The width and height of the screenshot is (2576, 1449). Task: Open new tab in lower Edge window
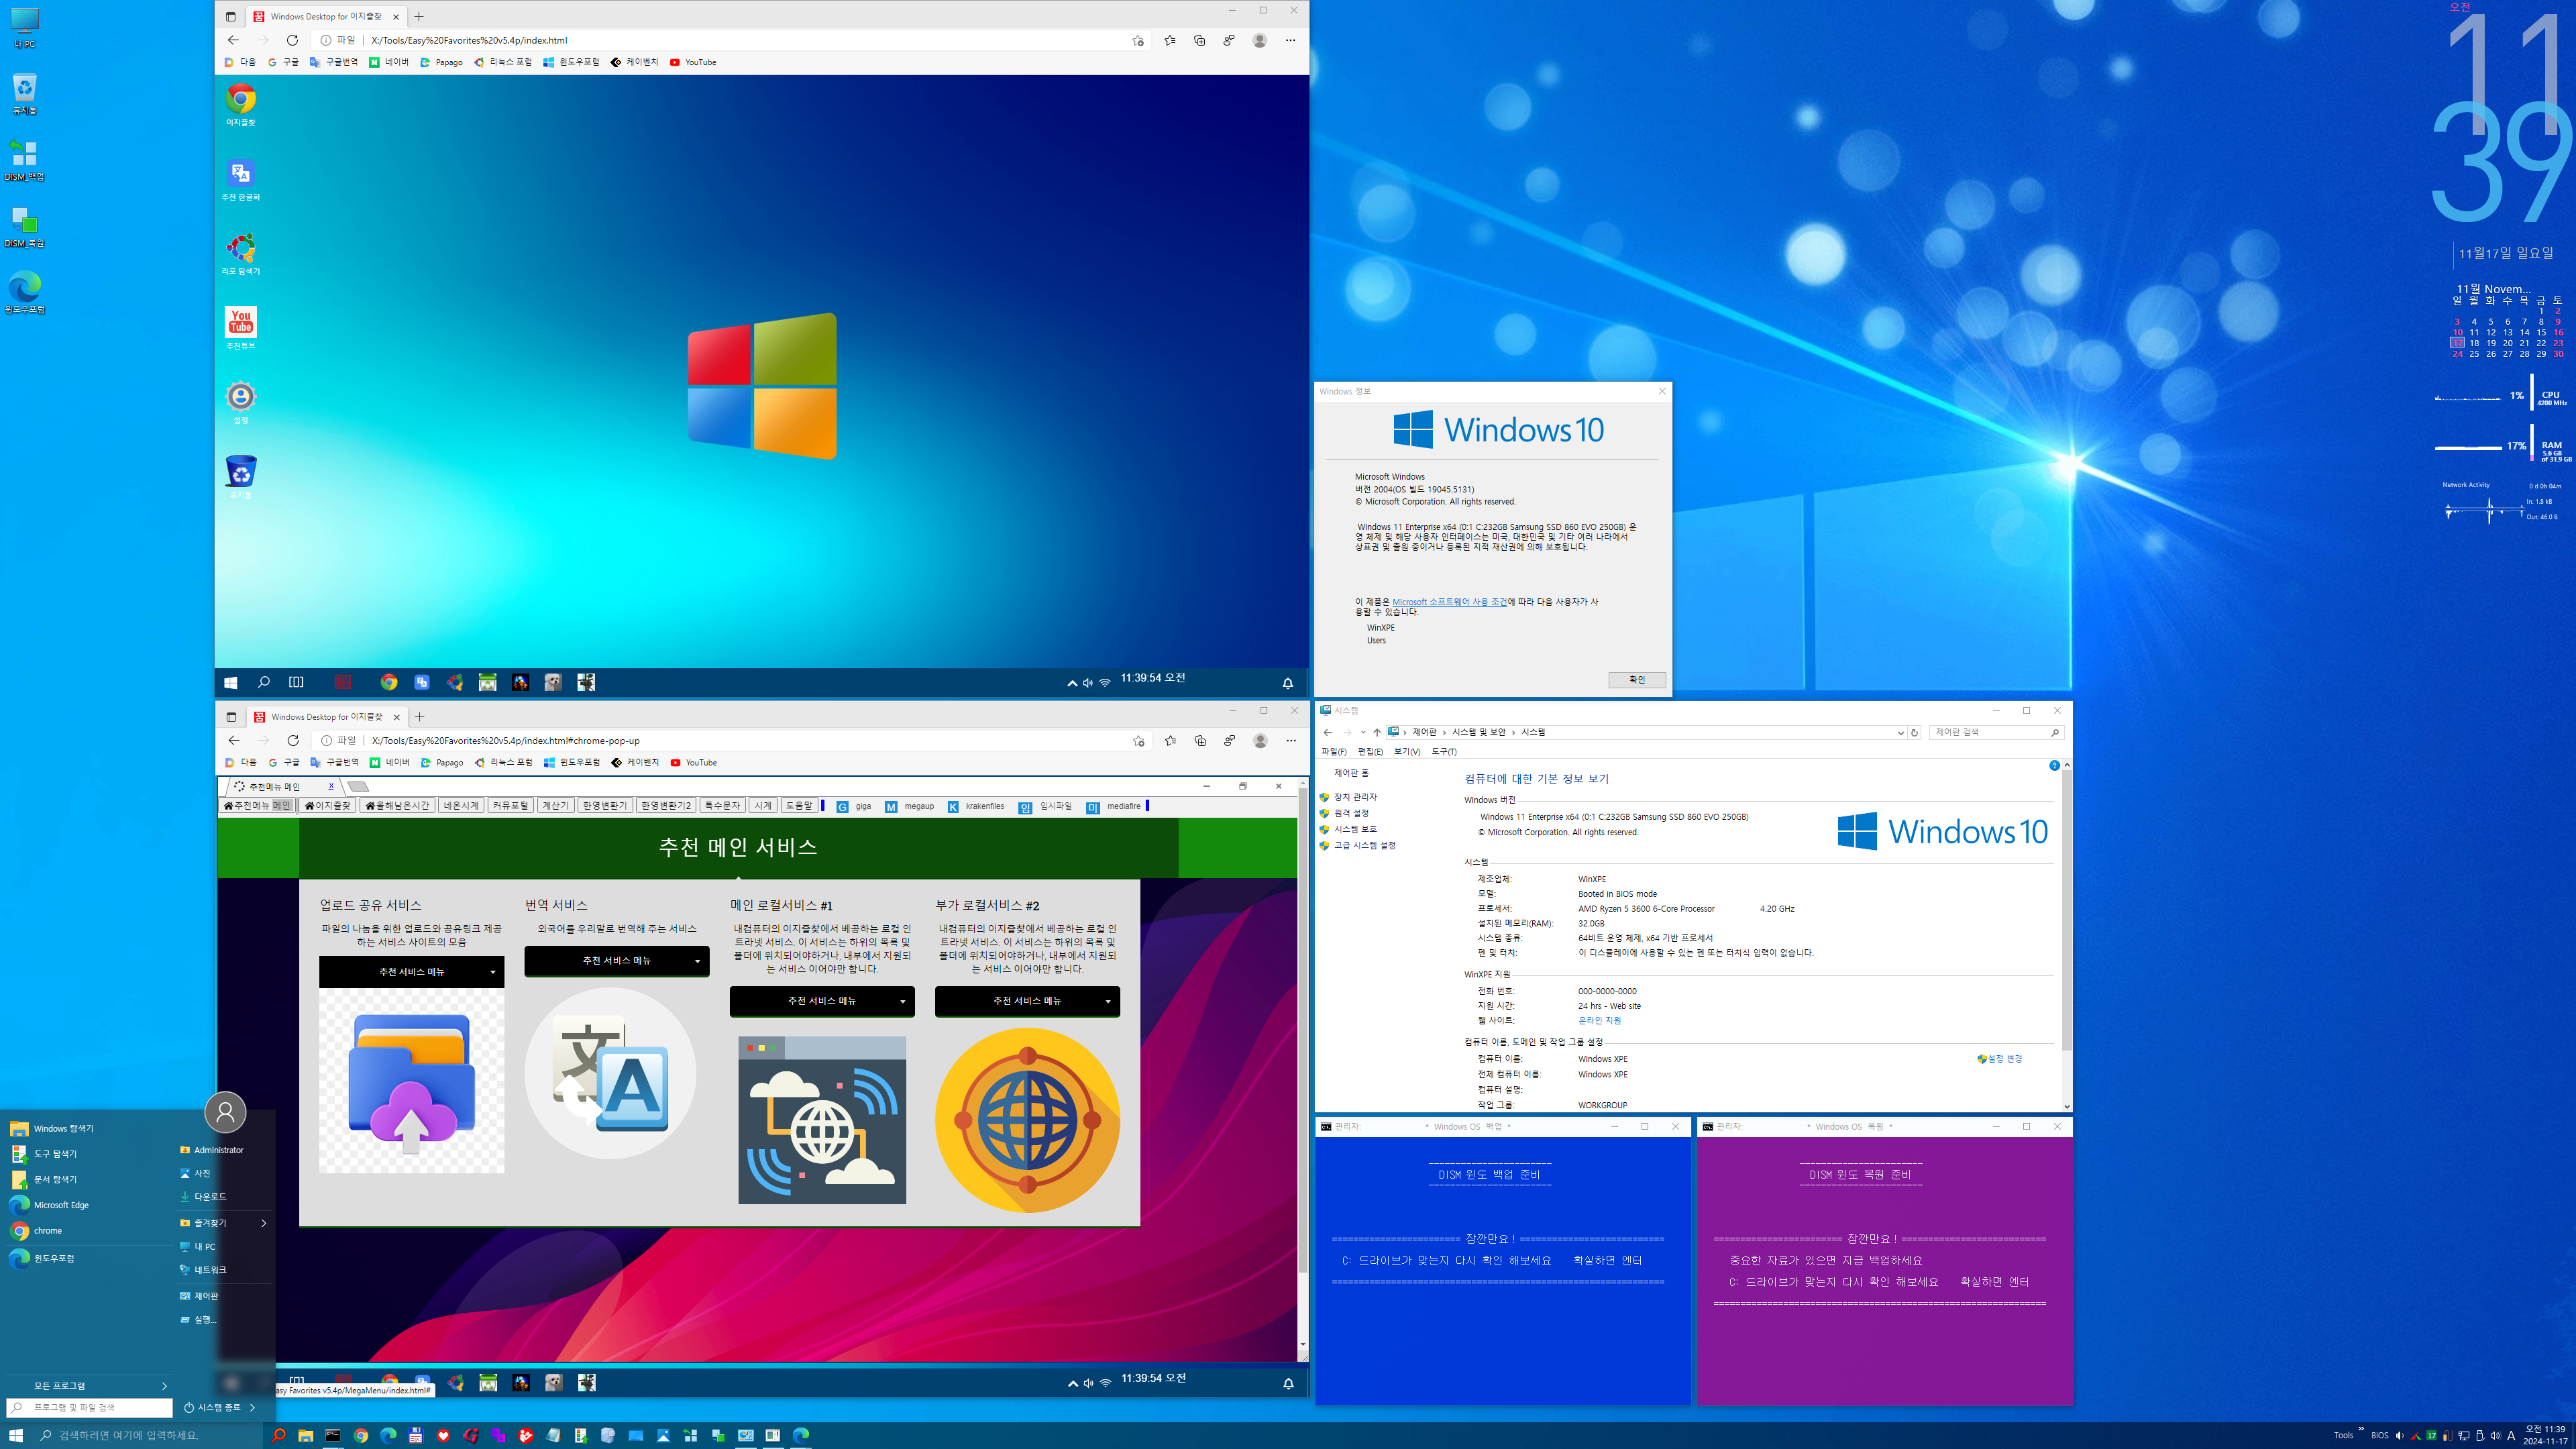[420, 717]
